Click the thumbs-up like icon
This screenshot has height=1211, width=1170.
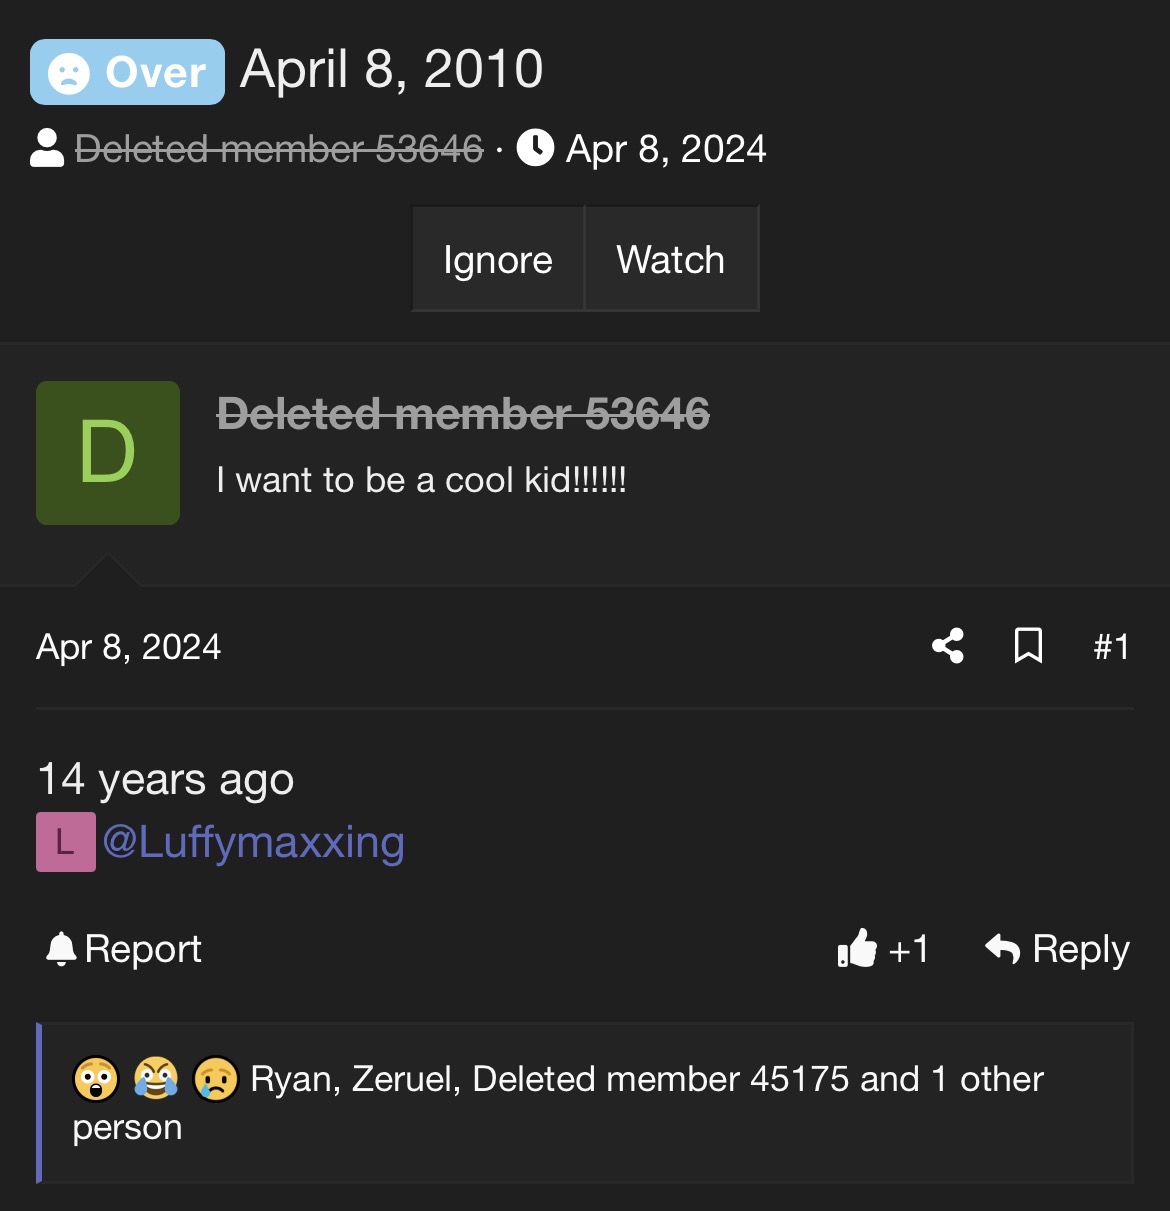pyautogui.click(x=857, y=948)
